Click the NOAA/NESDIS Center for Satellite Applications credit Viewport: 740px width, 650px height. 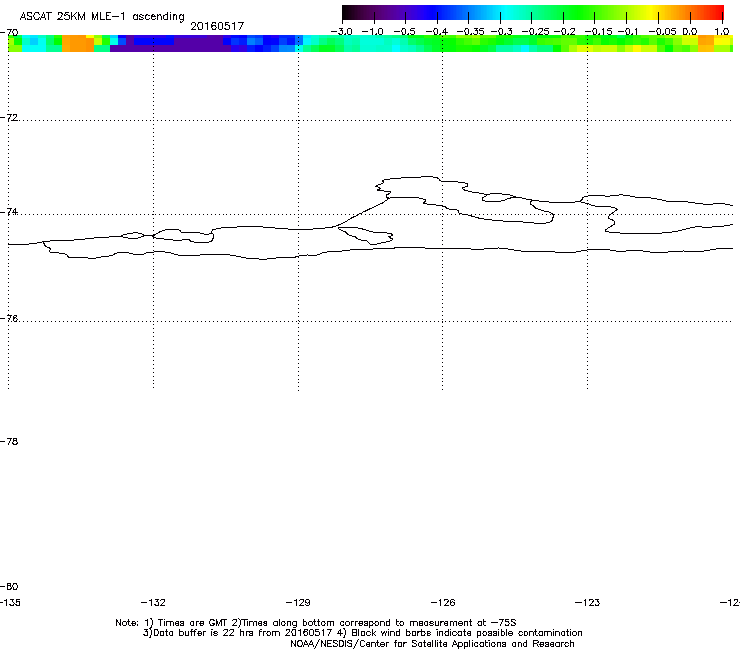[x=432, y=643]
